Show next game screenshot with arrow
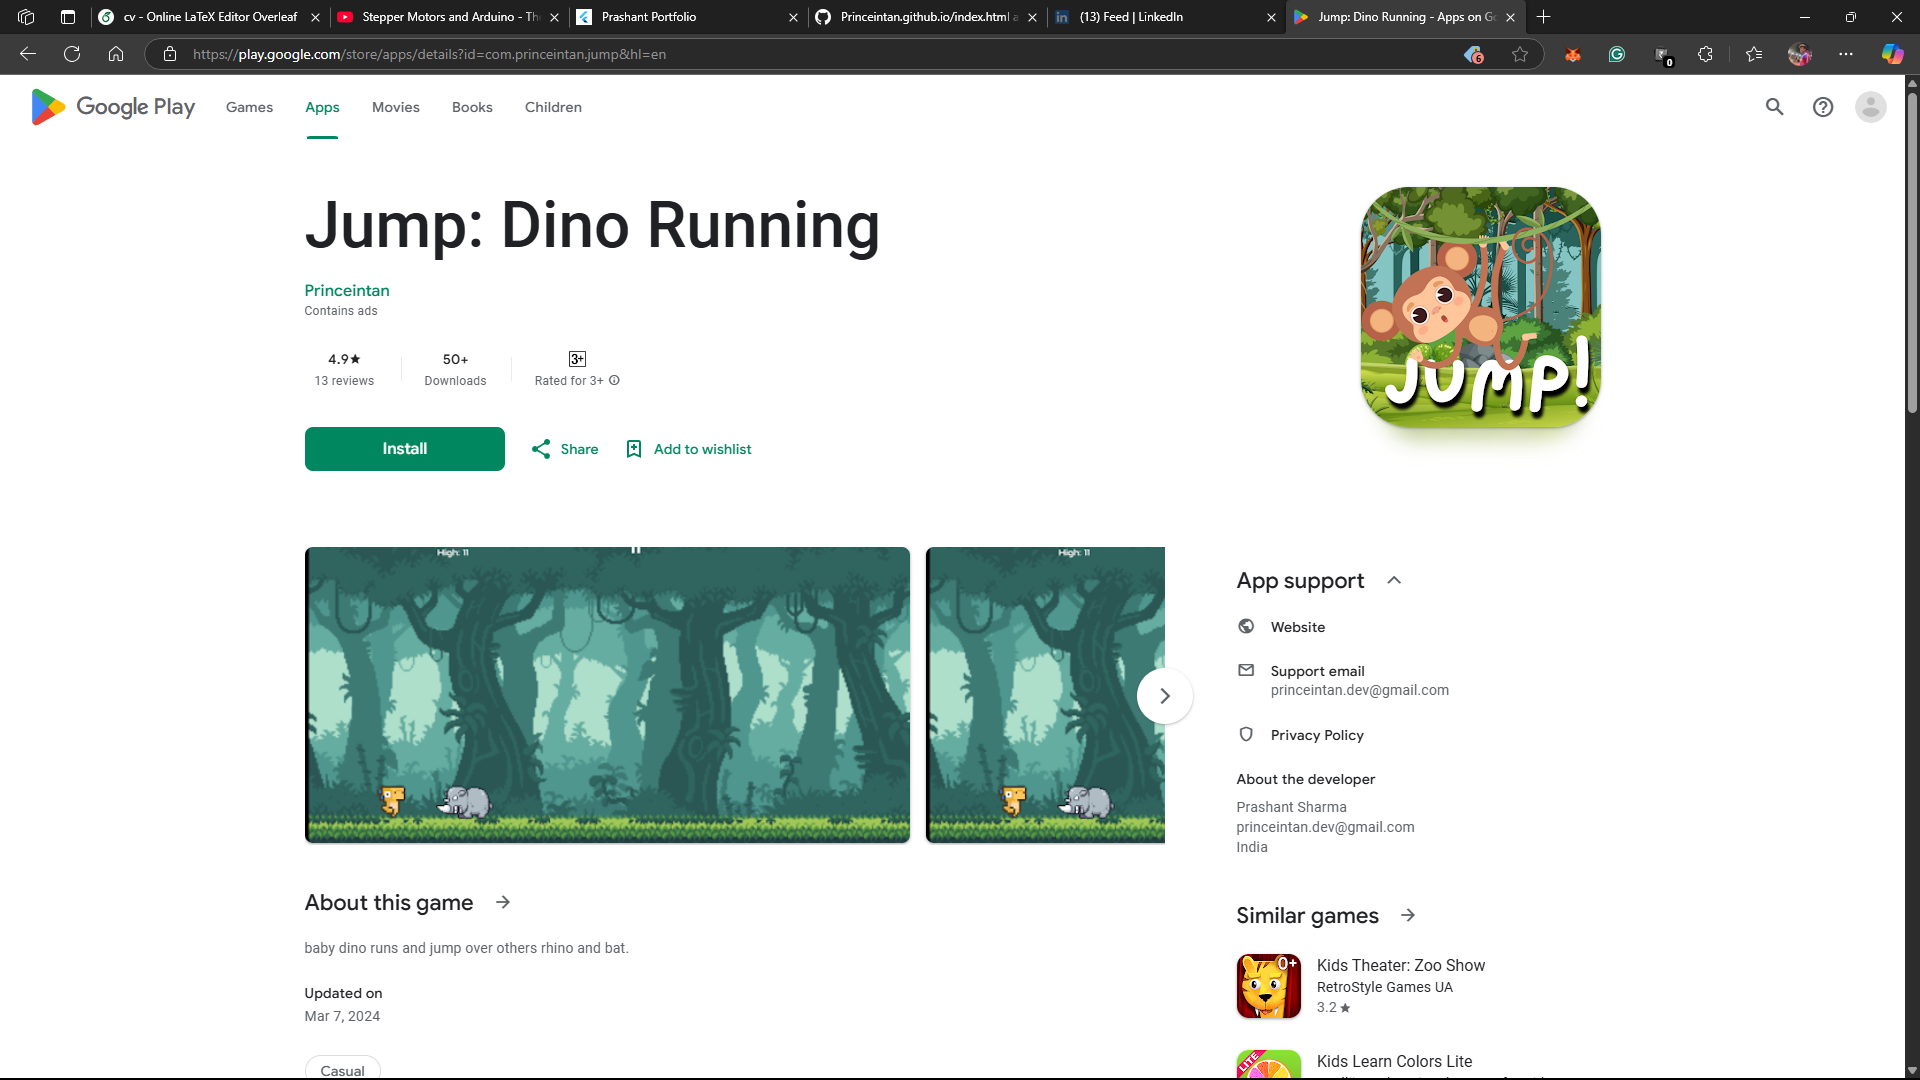 coord(1165,695)
